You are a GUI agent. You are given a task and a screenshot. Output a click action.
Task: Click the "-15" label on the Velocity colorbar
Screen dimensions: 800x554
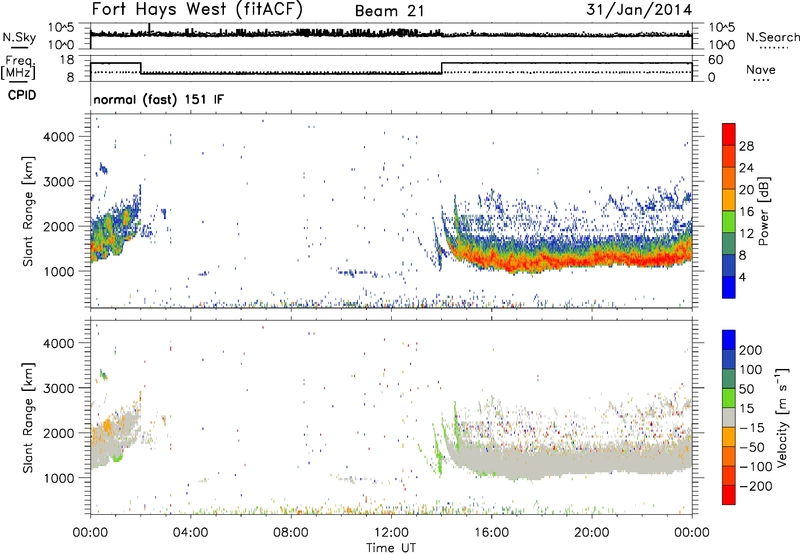[x=752, y=427]
